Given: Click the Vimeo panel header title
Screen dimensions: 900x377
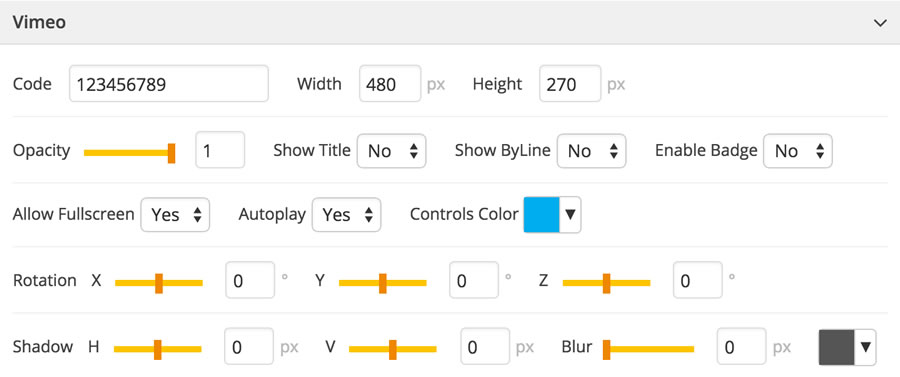Looking at the screenshot, I should (x=39, y=22).
